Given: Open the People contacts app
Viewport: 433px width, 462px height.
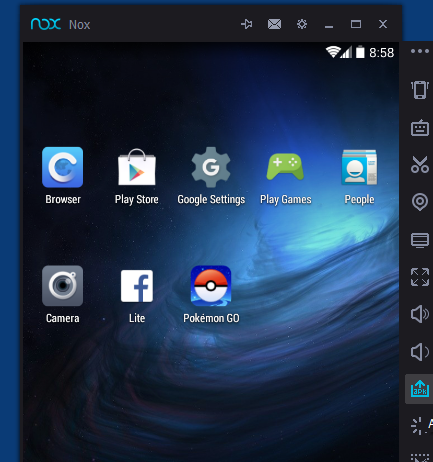Looking at the screenshot, I should 359,167.
